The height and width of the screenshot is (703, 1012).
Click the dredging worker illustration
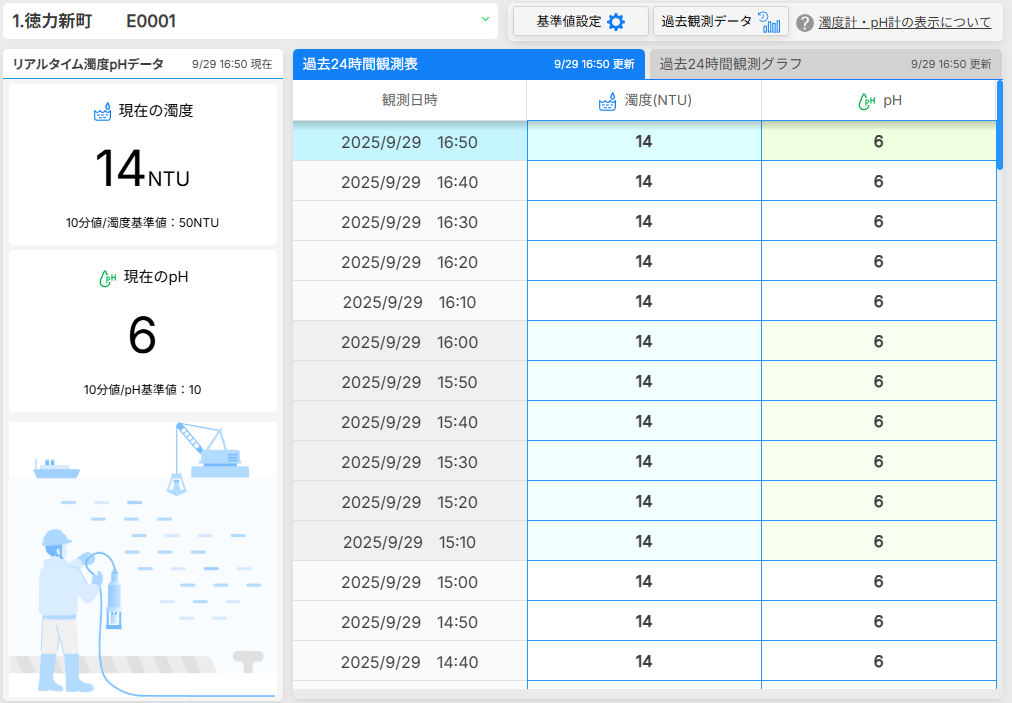click(x=143, y=558)
